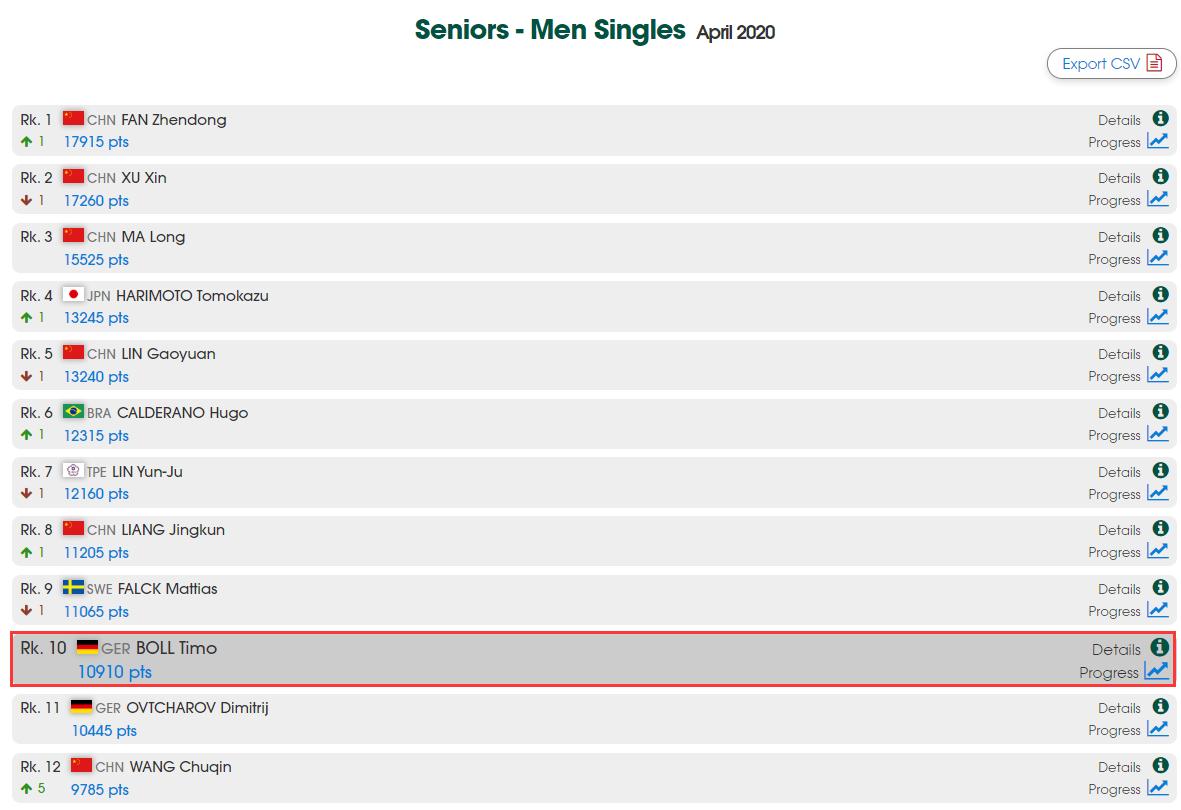Click Details link for LIN Gaoyuan

click(1119, 355)
